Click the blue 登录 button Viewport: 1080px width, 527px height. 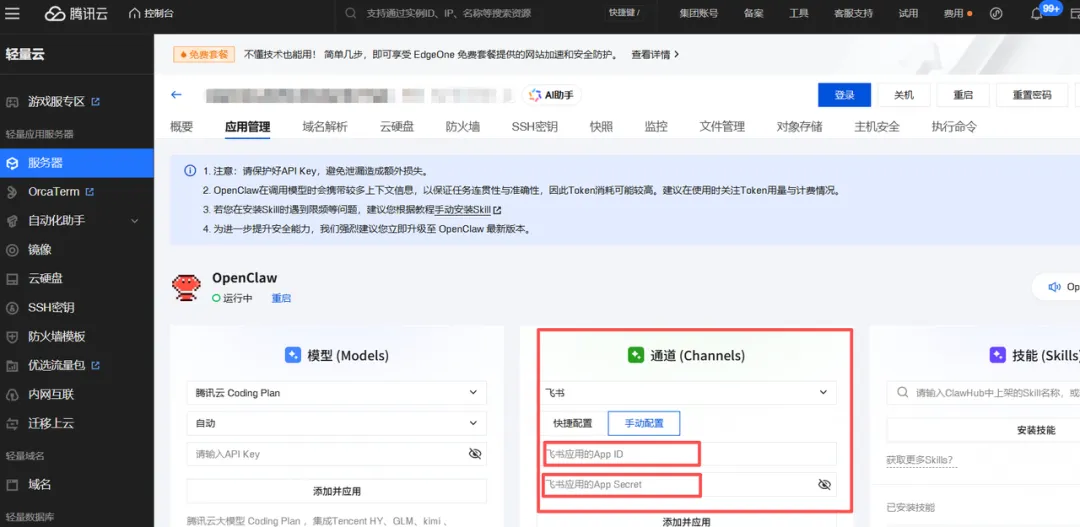844,95
